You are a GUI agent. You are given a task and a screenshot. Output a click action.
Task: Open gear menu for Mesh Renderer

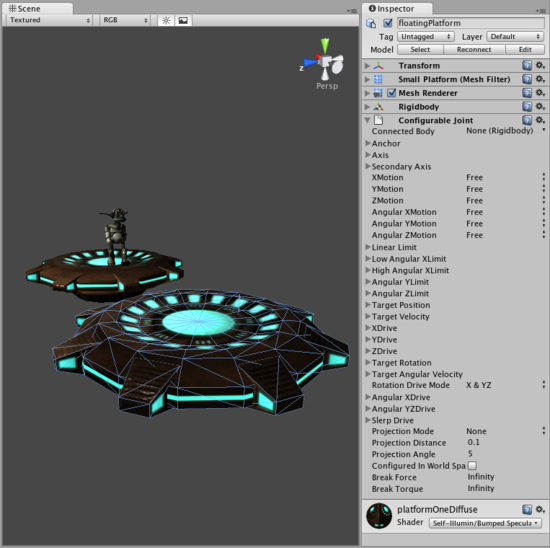[540, 93]
